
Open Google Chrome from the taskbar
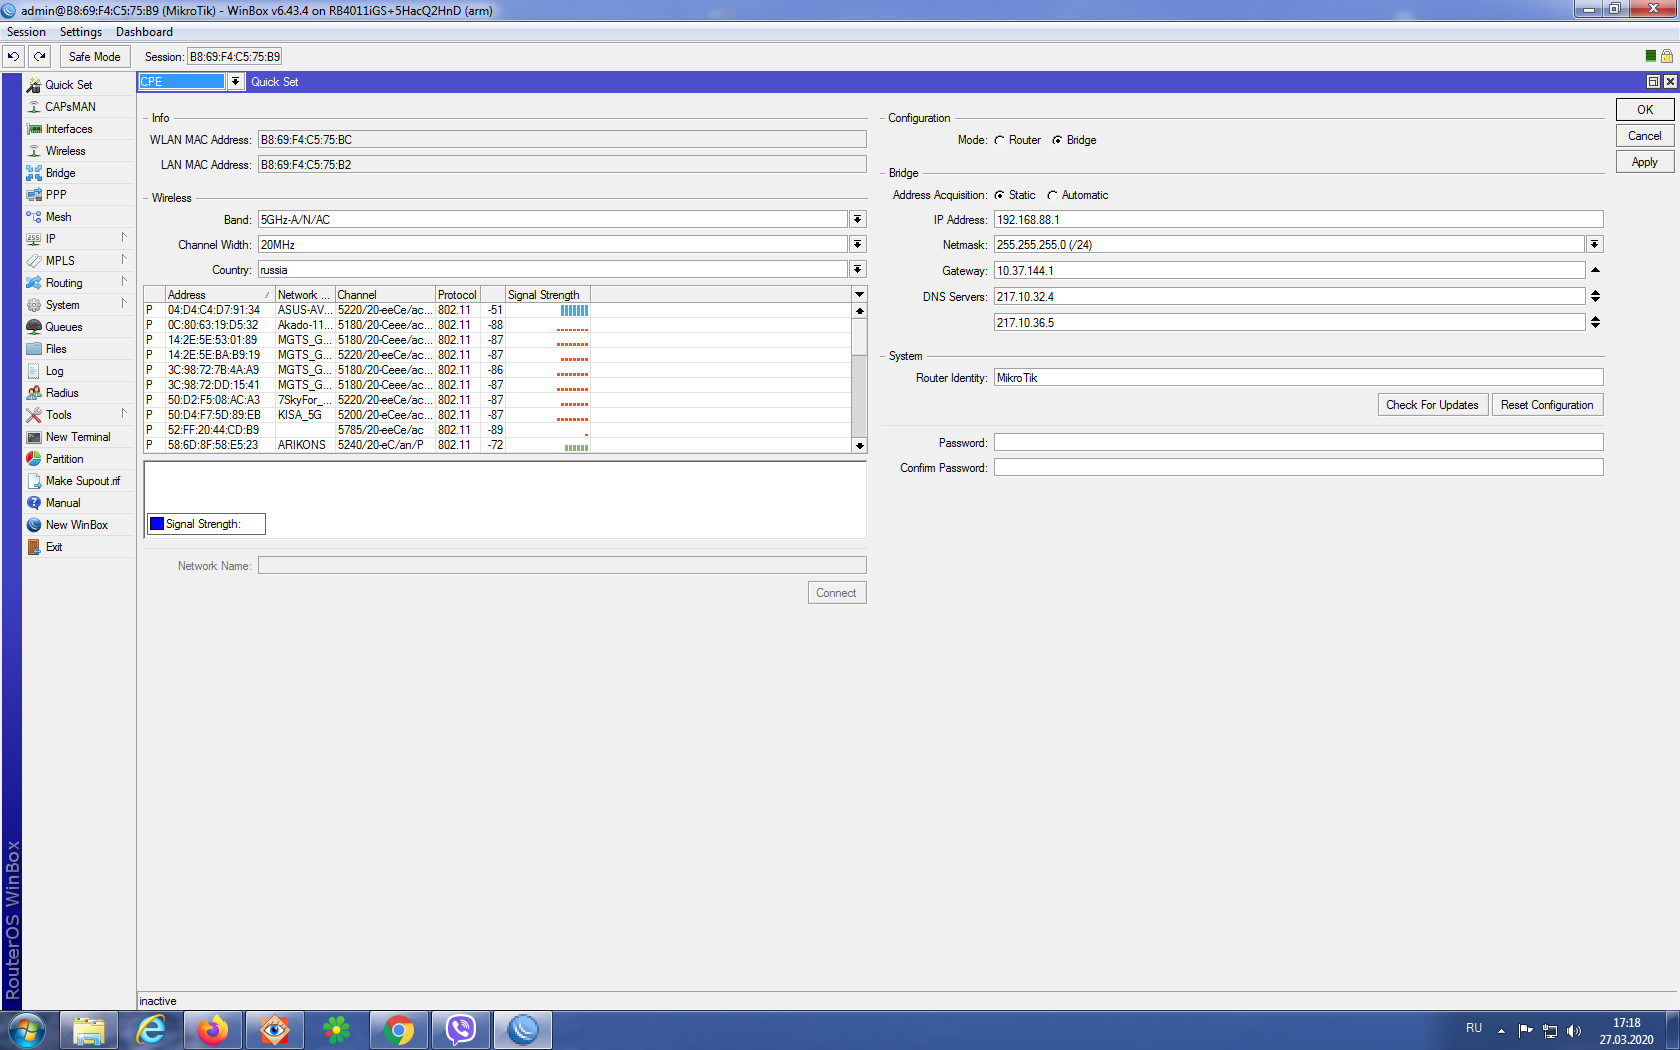(399, 1030)
